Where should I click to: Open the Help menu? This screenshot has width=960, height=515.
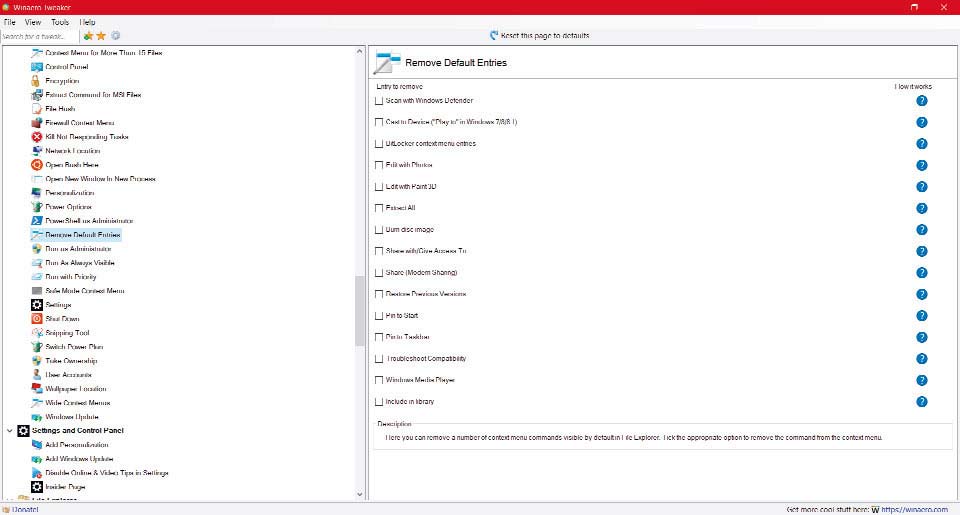coord(88,22)
